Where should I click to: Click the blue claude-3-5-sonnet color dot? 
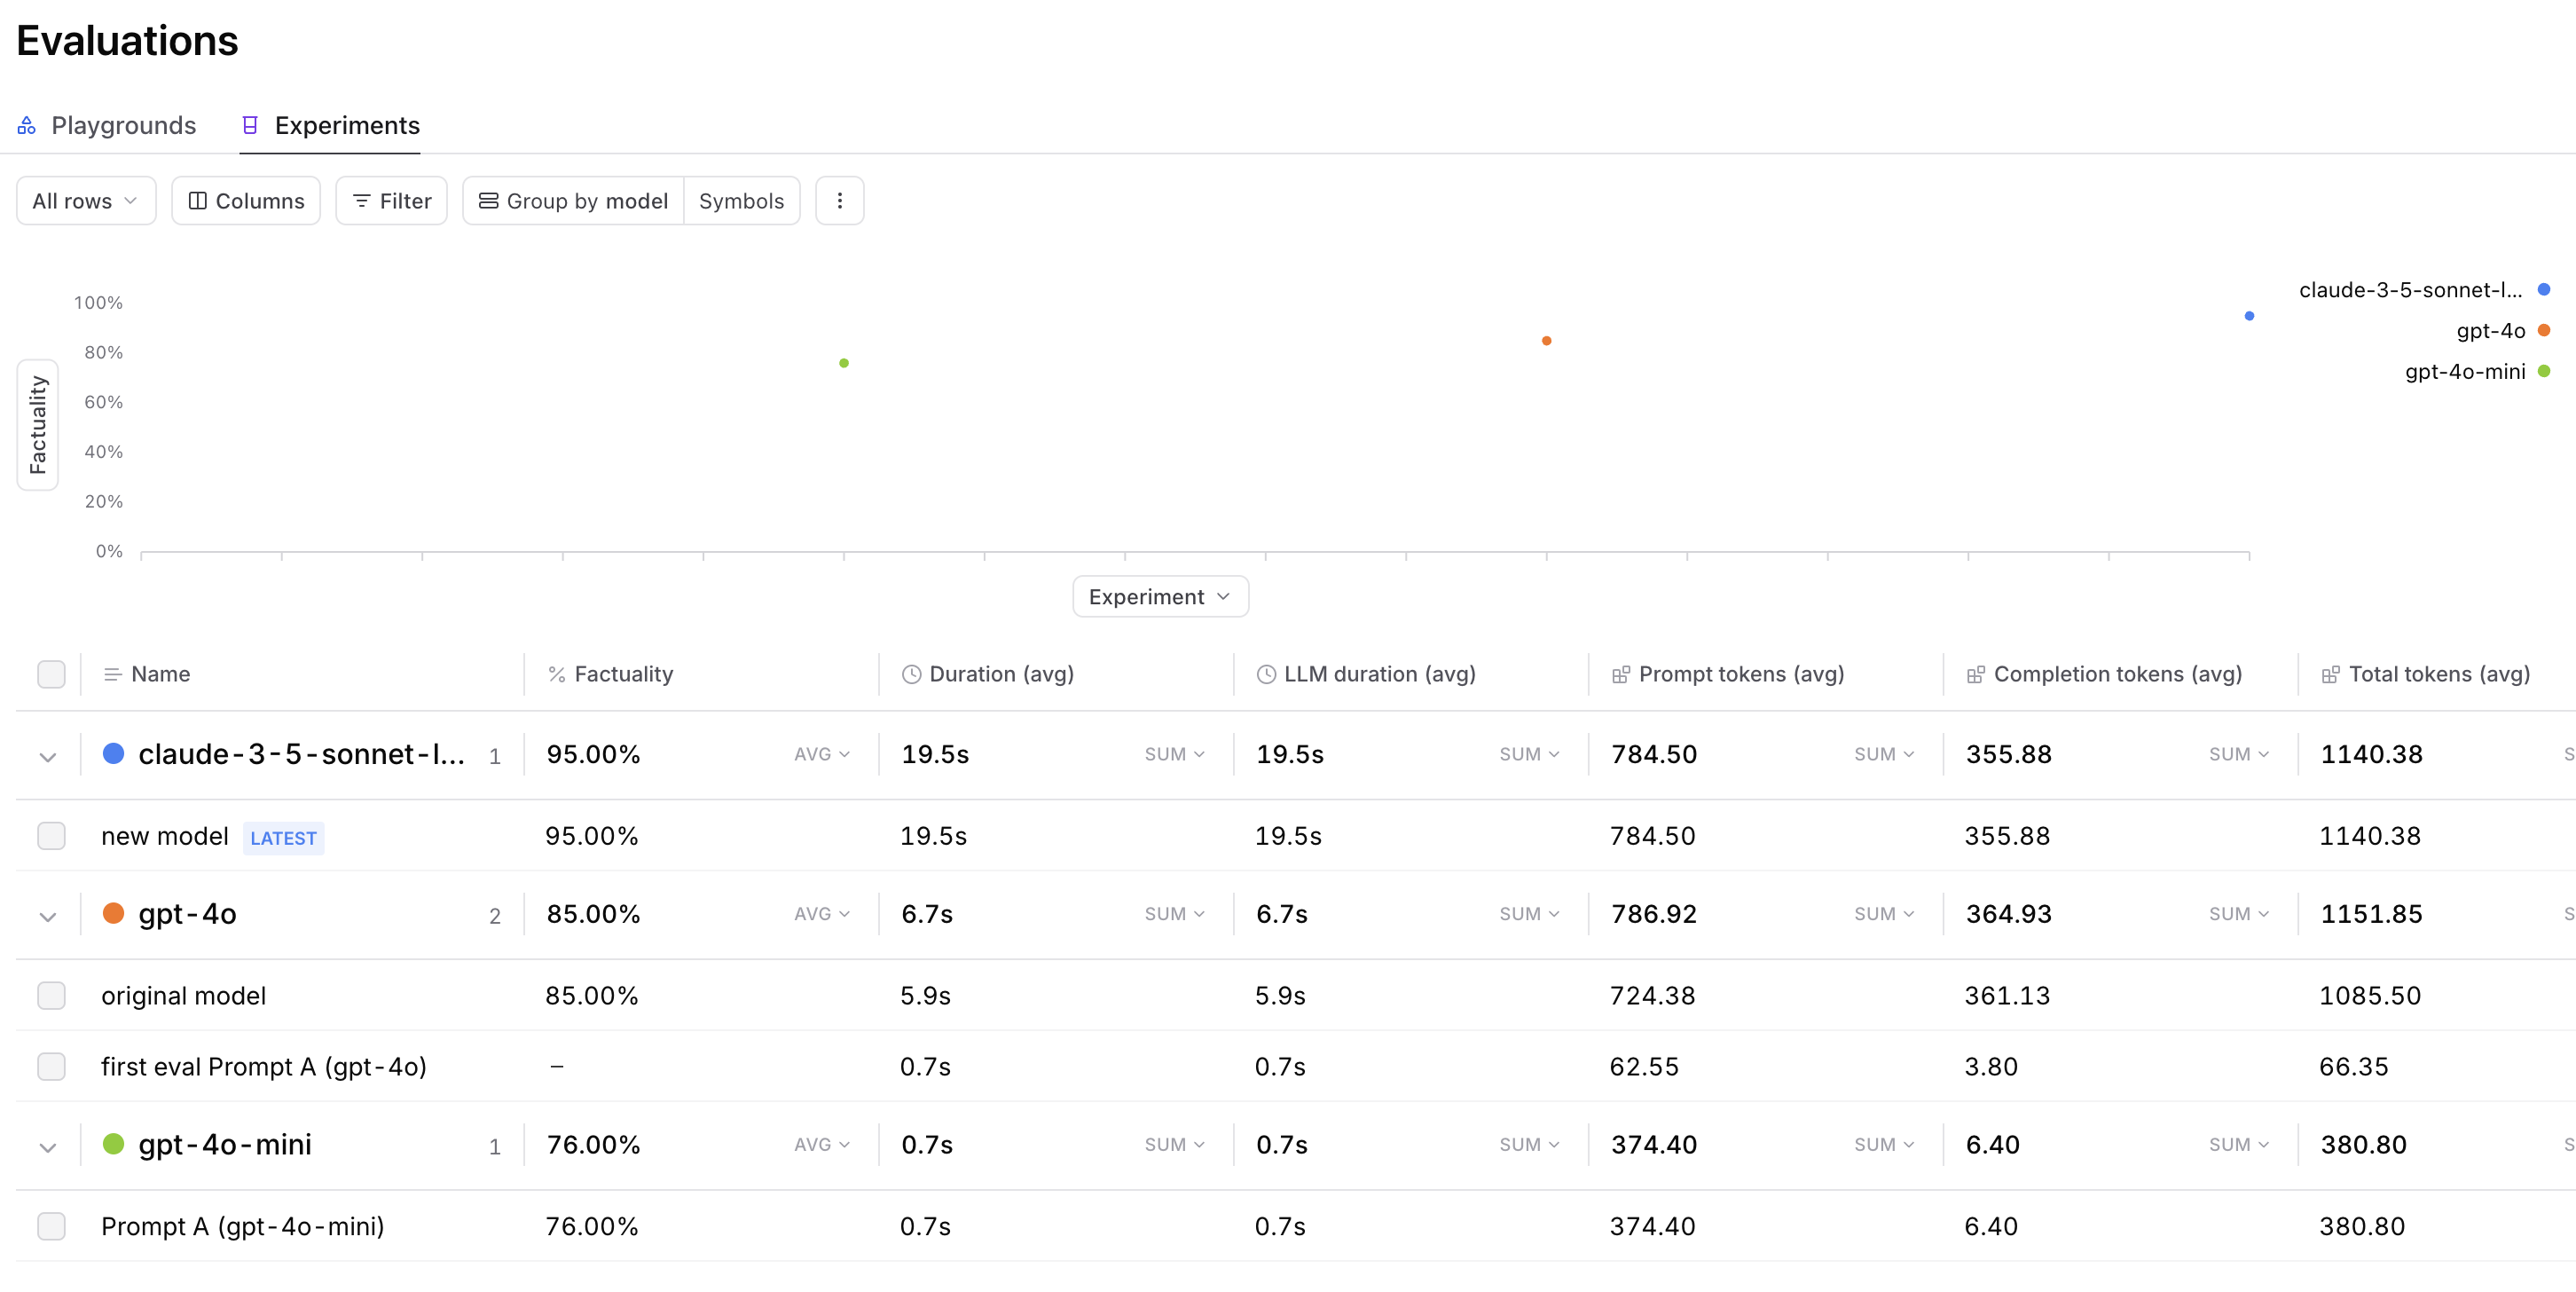114,754
